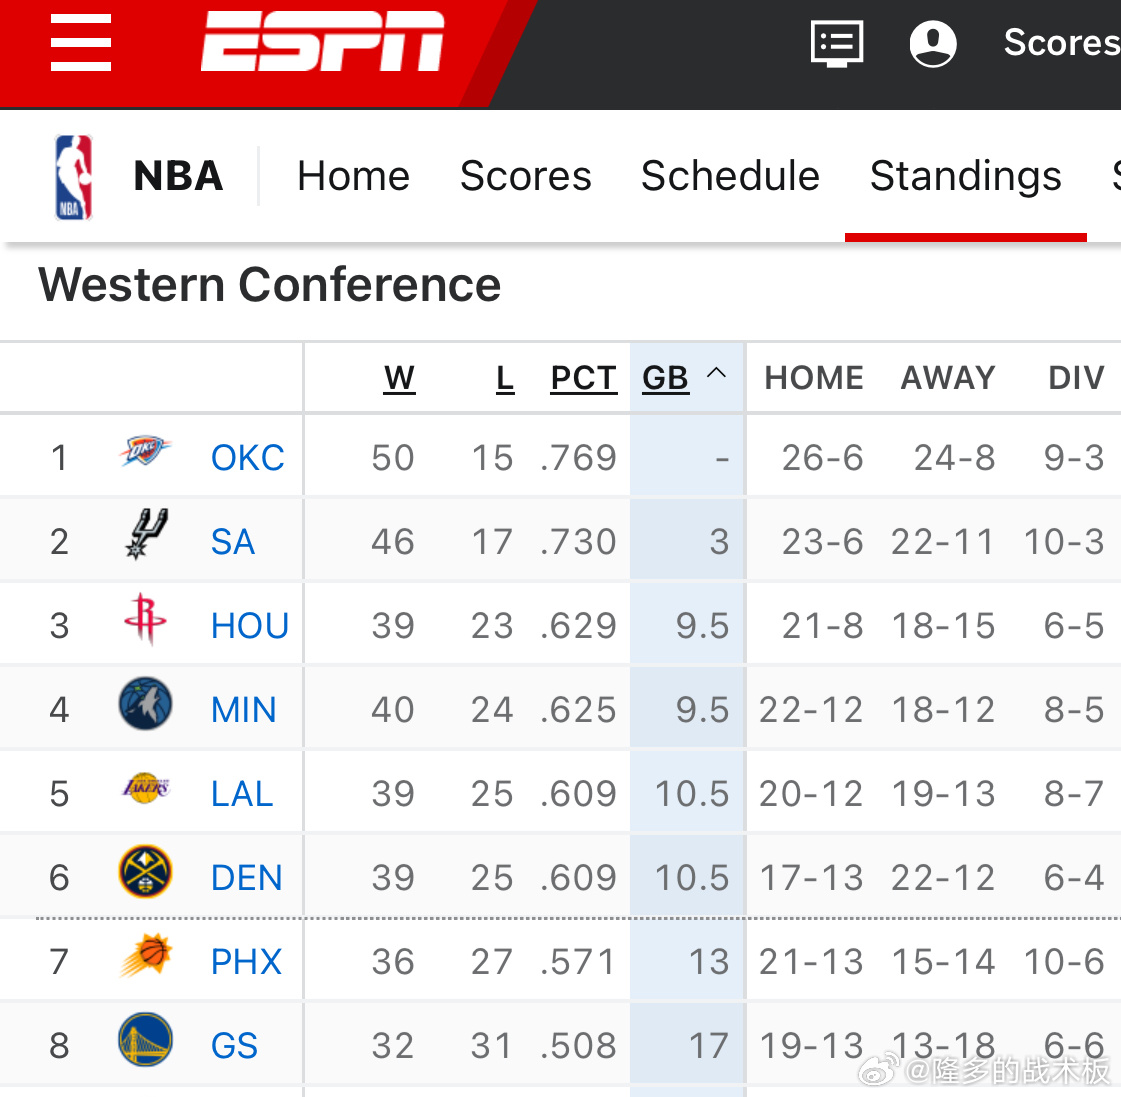This screenshot has width=1121, height=1097.
Task: Open the NBA Scores tab
Action: tap(525, 176)
